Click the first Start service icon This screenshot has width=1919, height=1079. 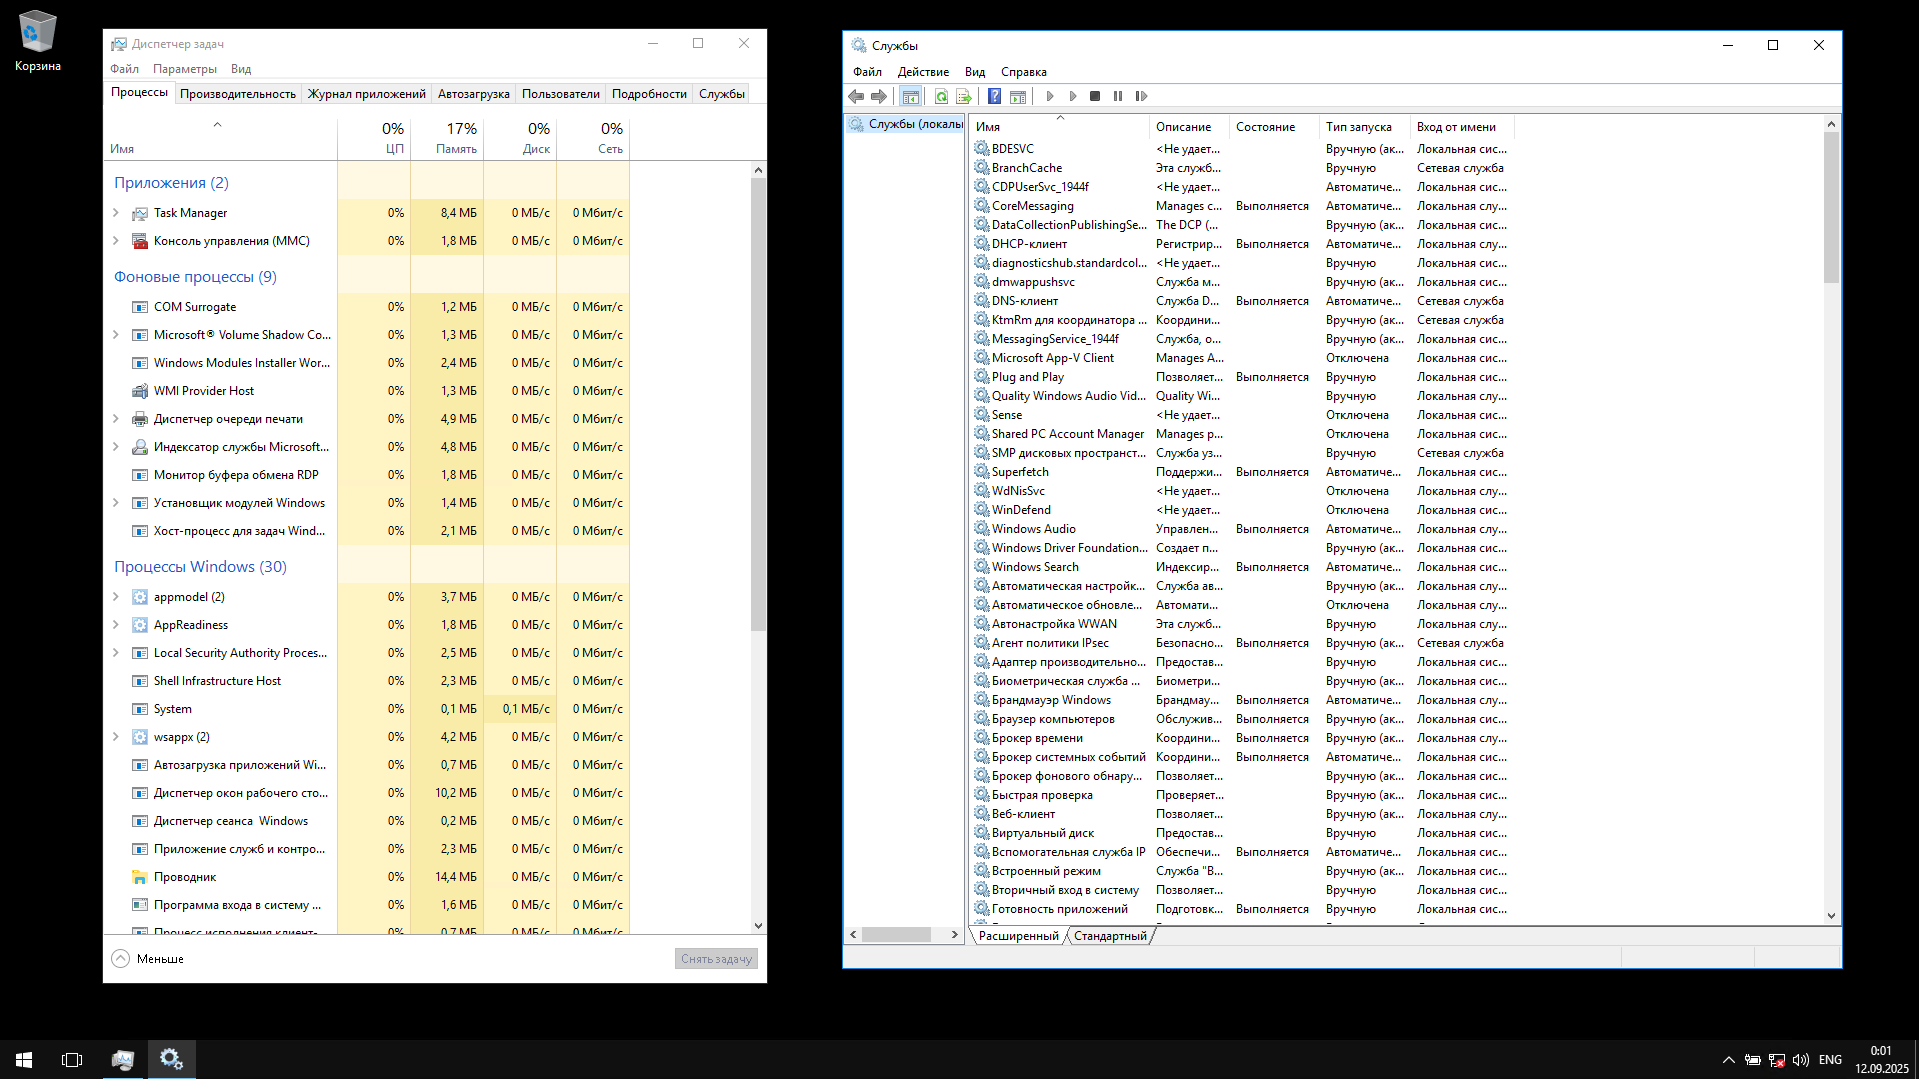(x=1049, y=96)
